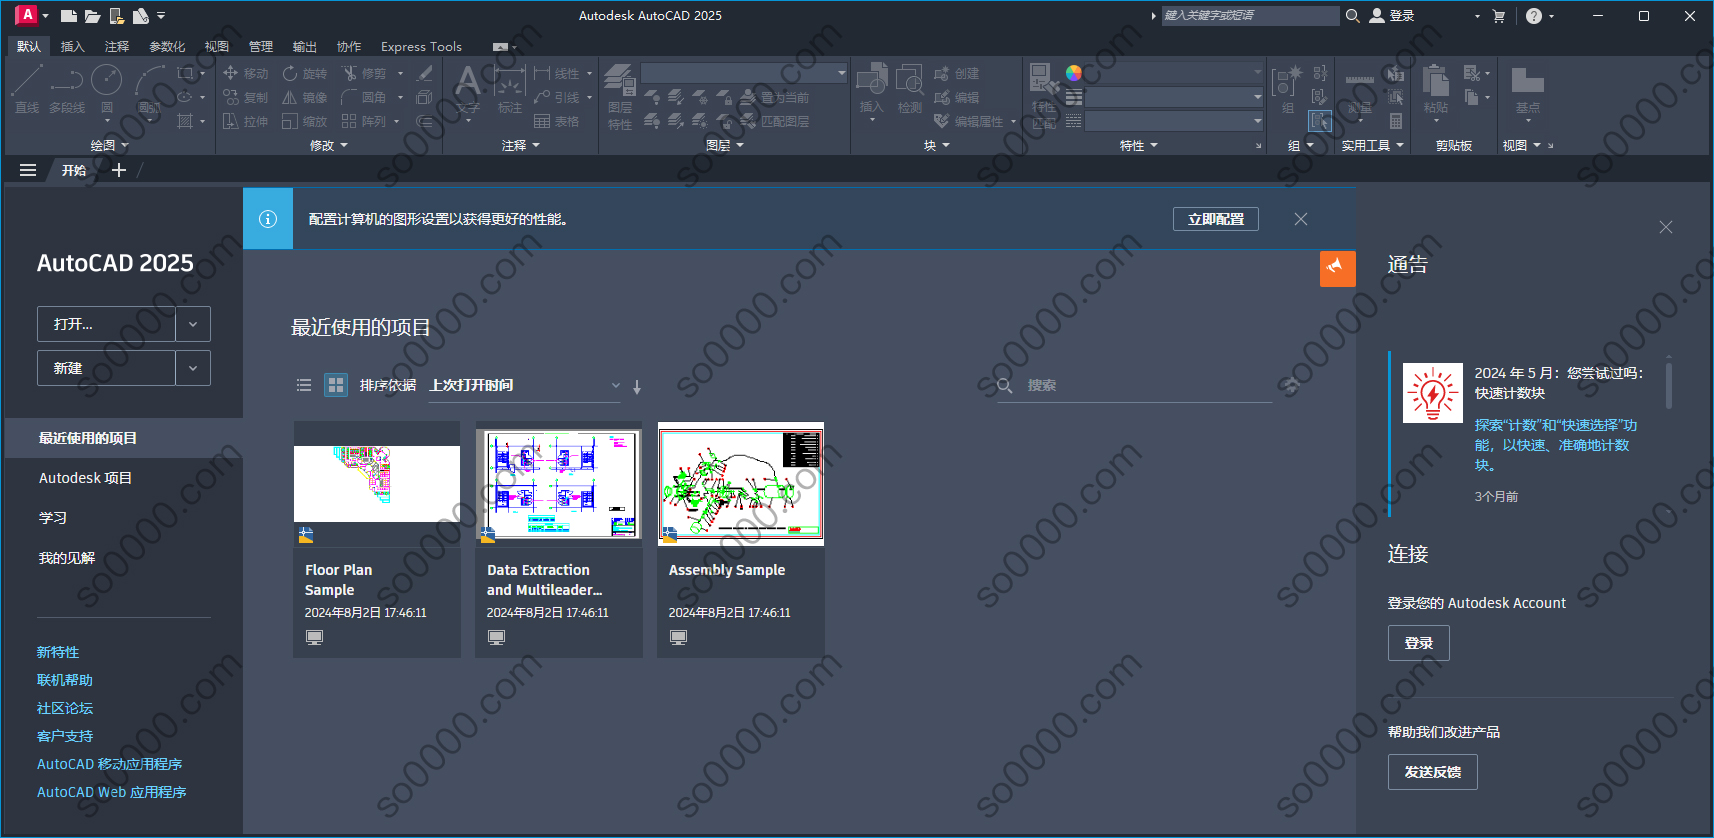The image size is (1714, 838).
Task: Click the Scale (缩放) tool
Action: tap(305, 121)
